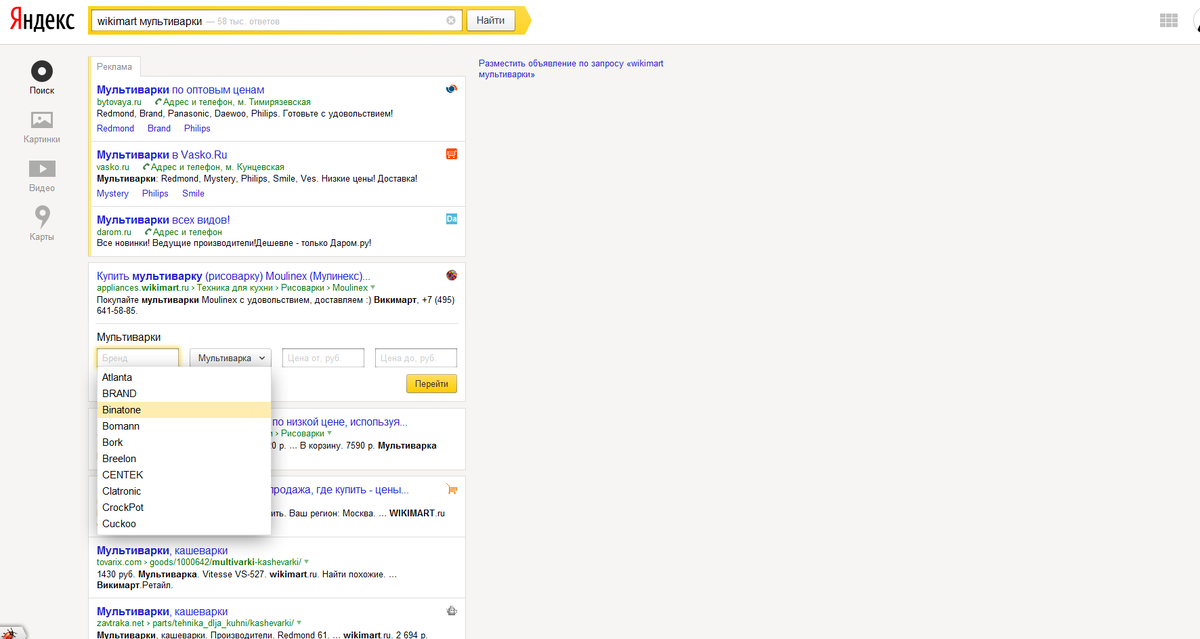Click the Цена от, руб. field

pyautogui.click(x=324, y=357)
